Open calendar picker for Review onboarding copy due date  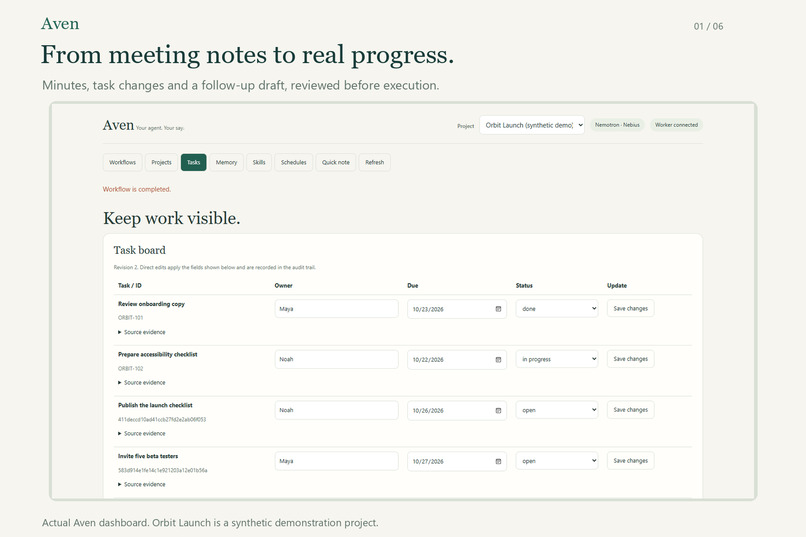click(x=498, y=309)
